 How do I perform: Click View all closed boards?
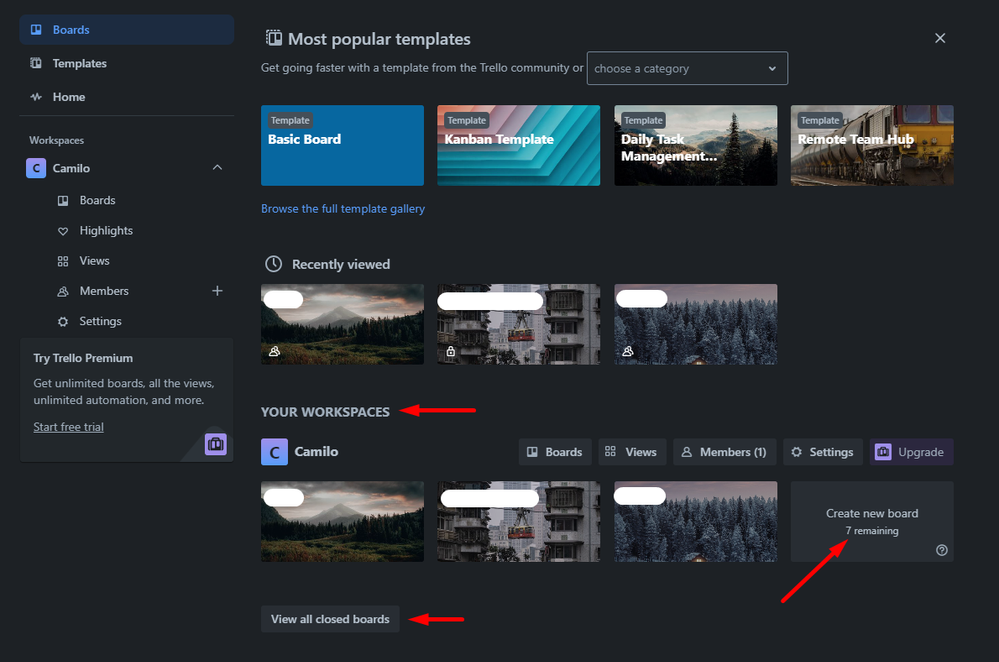pos(330,619)
